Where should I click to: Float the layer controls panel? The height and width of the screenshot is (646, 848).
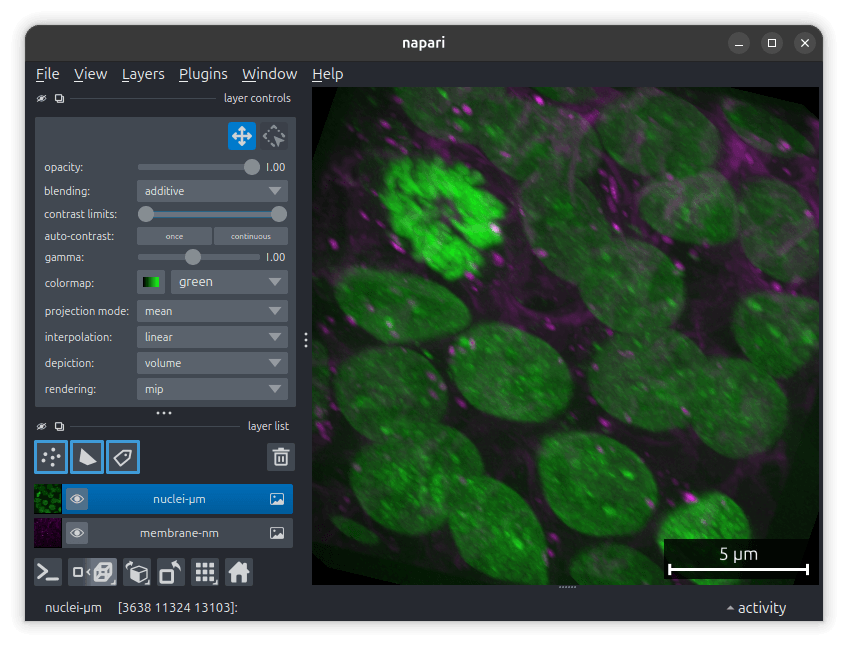coord(59,98)
